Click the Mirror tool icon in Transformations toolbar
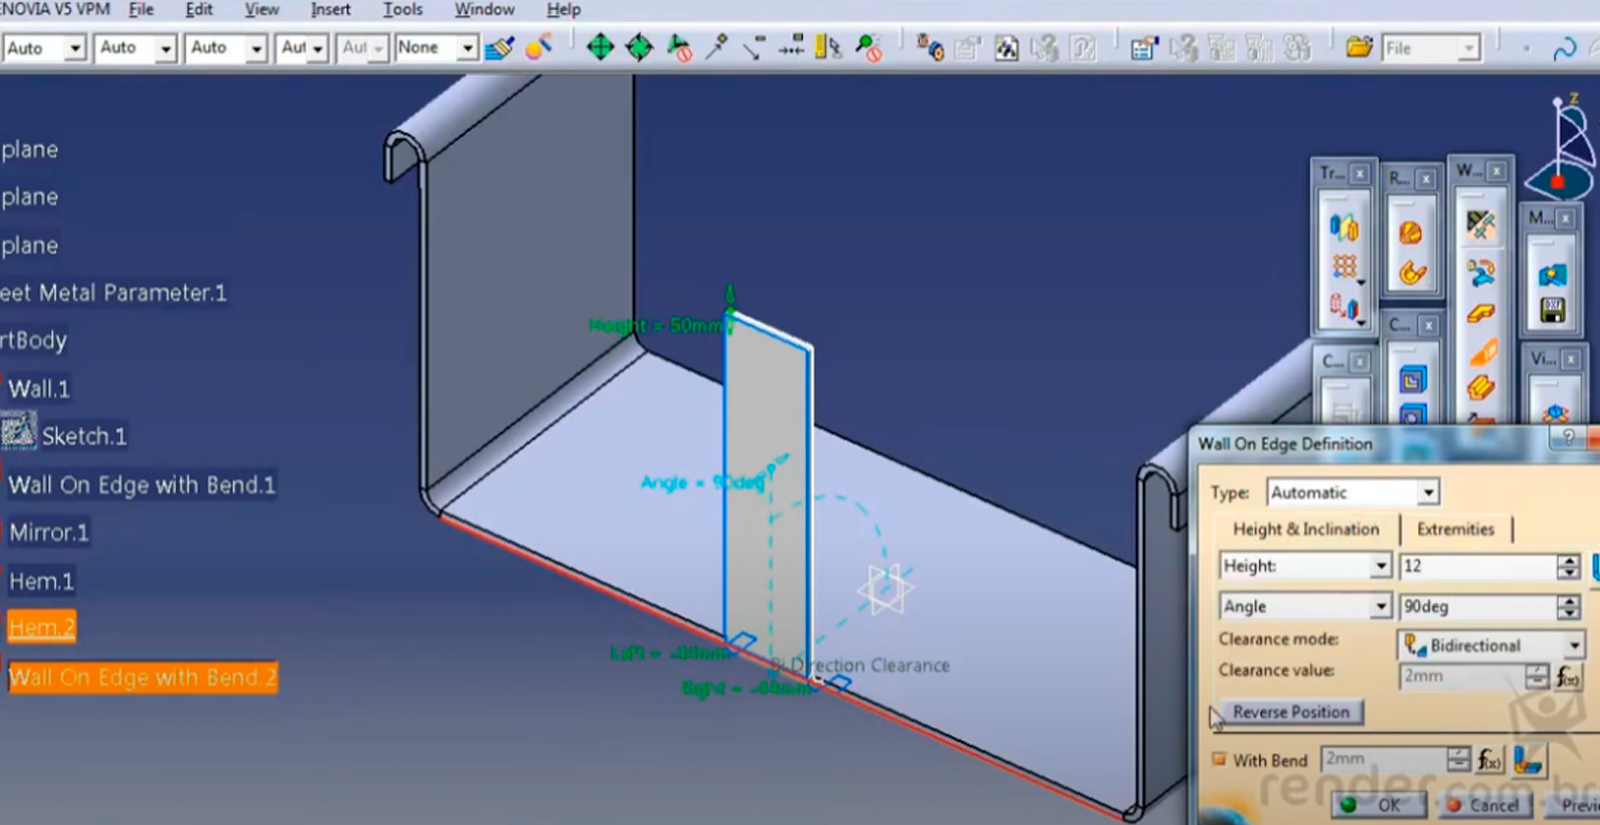Screen dimensions: 1600x825 (1344, 228)
